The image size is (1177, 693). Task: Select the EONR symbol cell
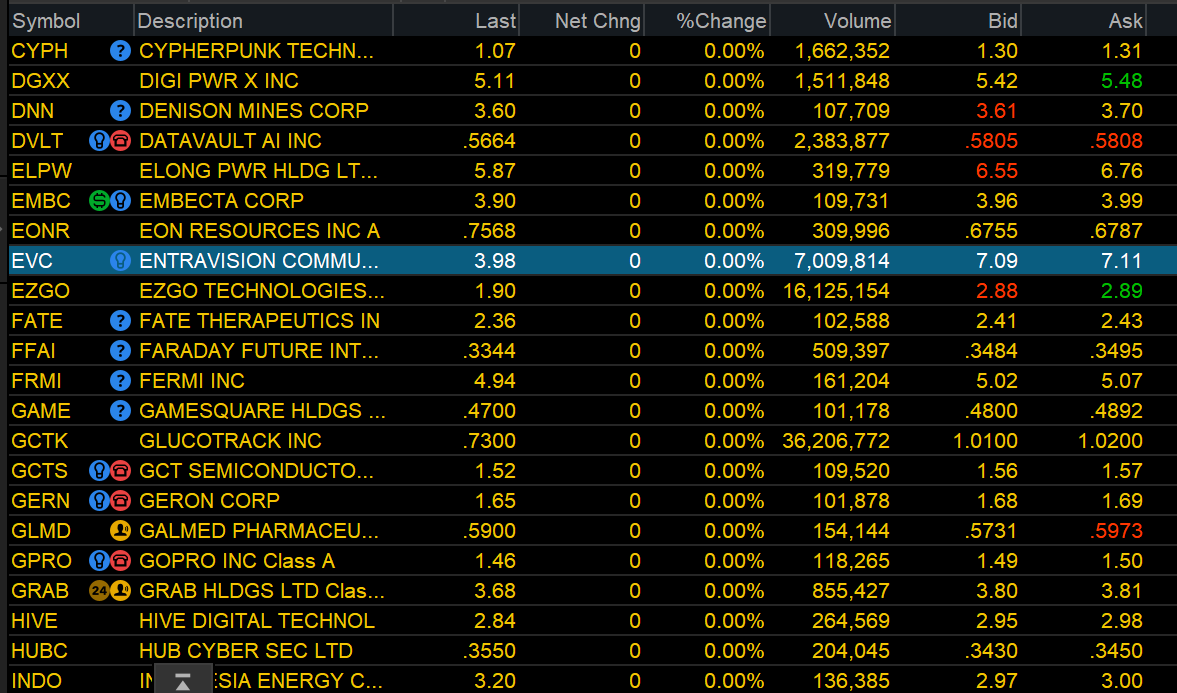(41, 231)
